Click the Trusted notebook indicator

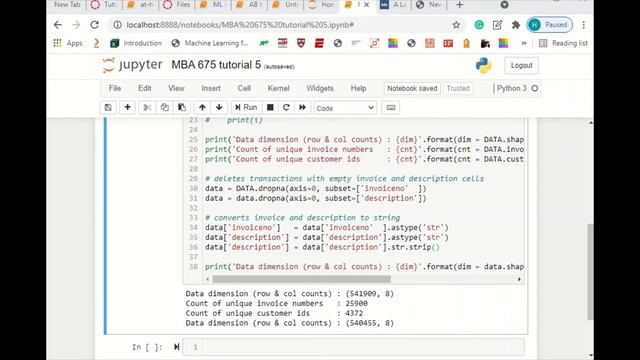[x=458, y=88]
